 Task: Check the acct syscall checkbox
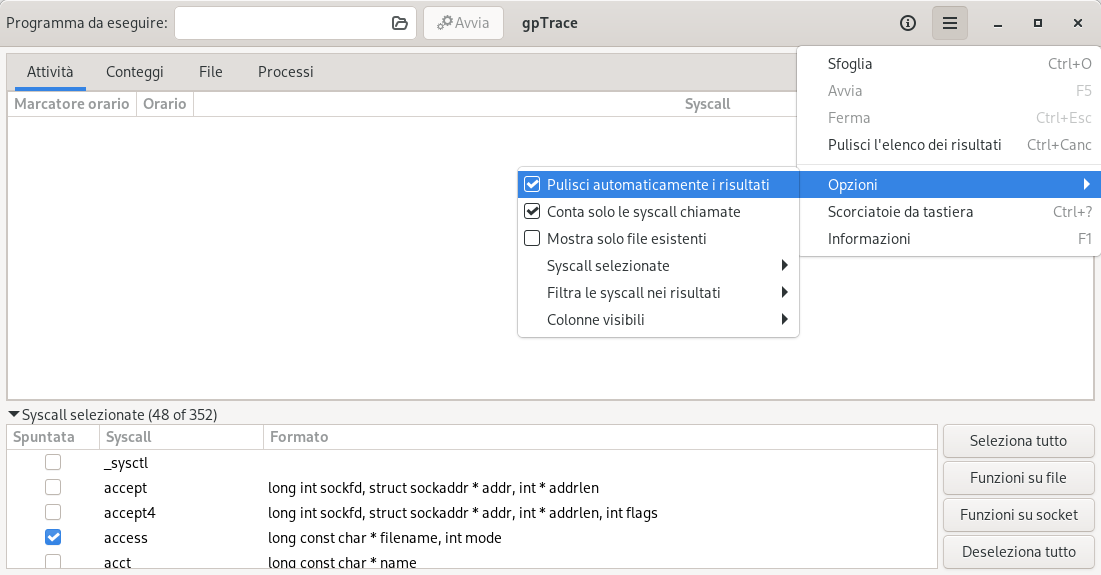53,561
